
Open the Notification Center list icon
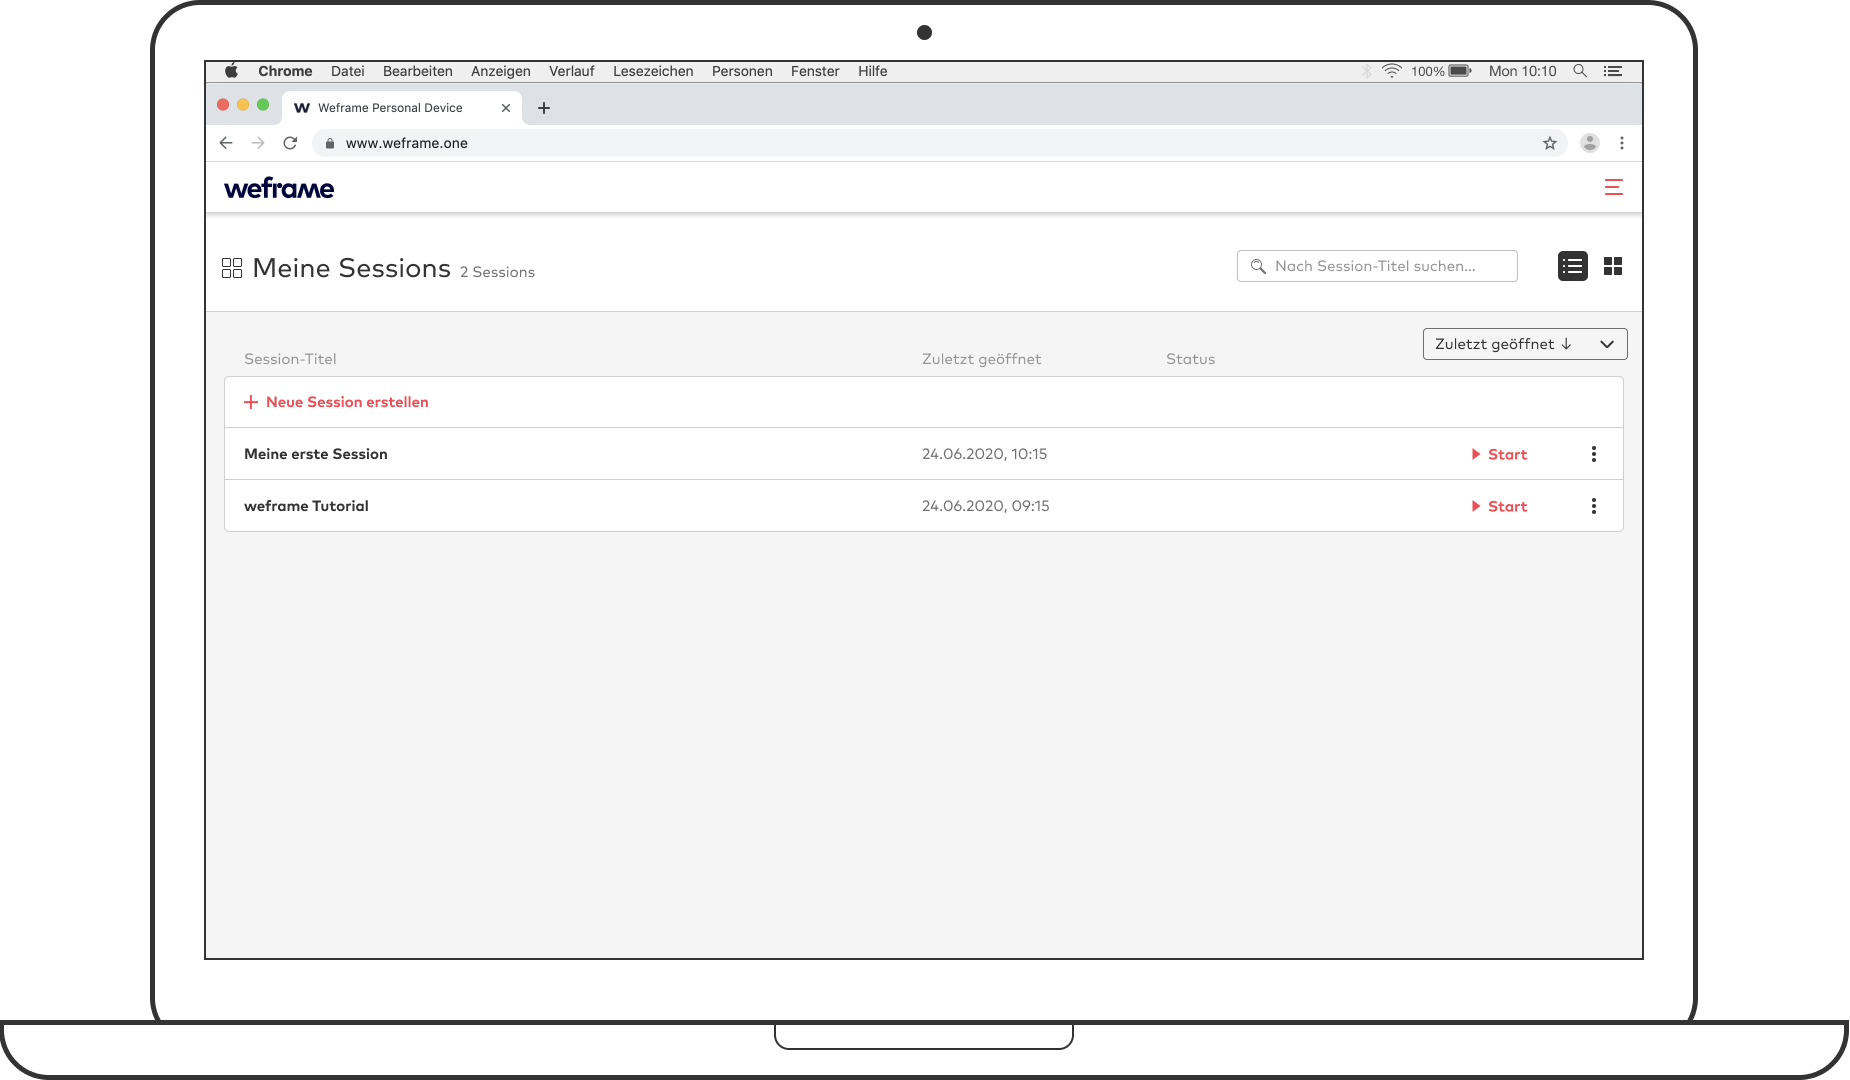pos(1613,71)
